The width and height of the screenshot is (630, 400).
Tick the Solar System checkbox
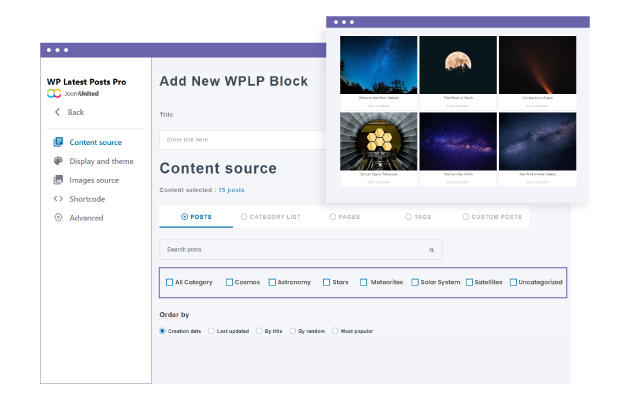pos(415,282)
